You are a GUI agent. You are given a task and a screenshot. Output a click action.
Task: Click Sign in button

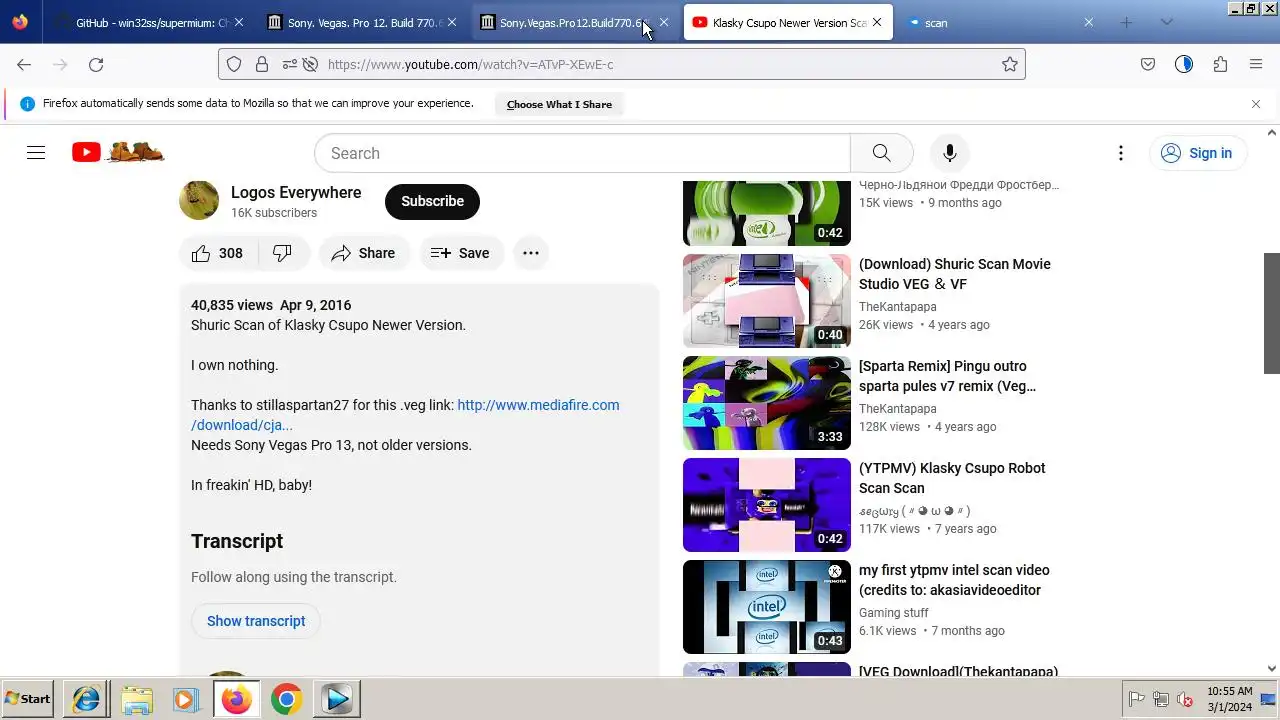[1197, 153]
